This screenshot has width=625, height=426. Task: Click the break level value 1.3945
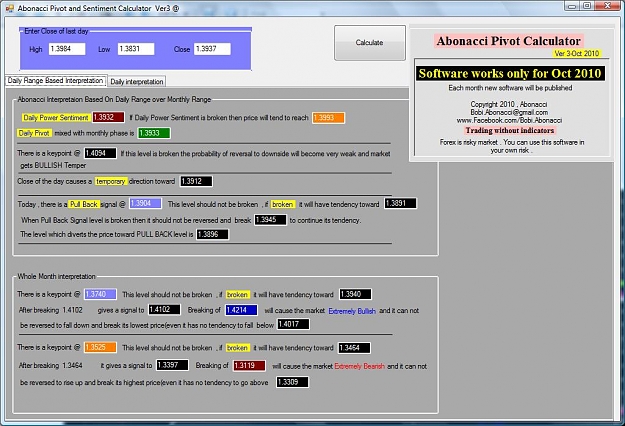point(271,220)
